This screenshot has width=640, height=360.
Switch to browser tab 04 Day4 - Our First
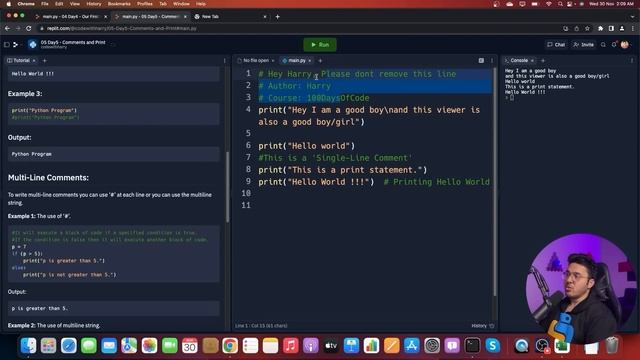70,17
